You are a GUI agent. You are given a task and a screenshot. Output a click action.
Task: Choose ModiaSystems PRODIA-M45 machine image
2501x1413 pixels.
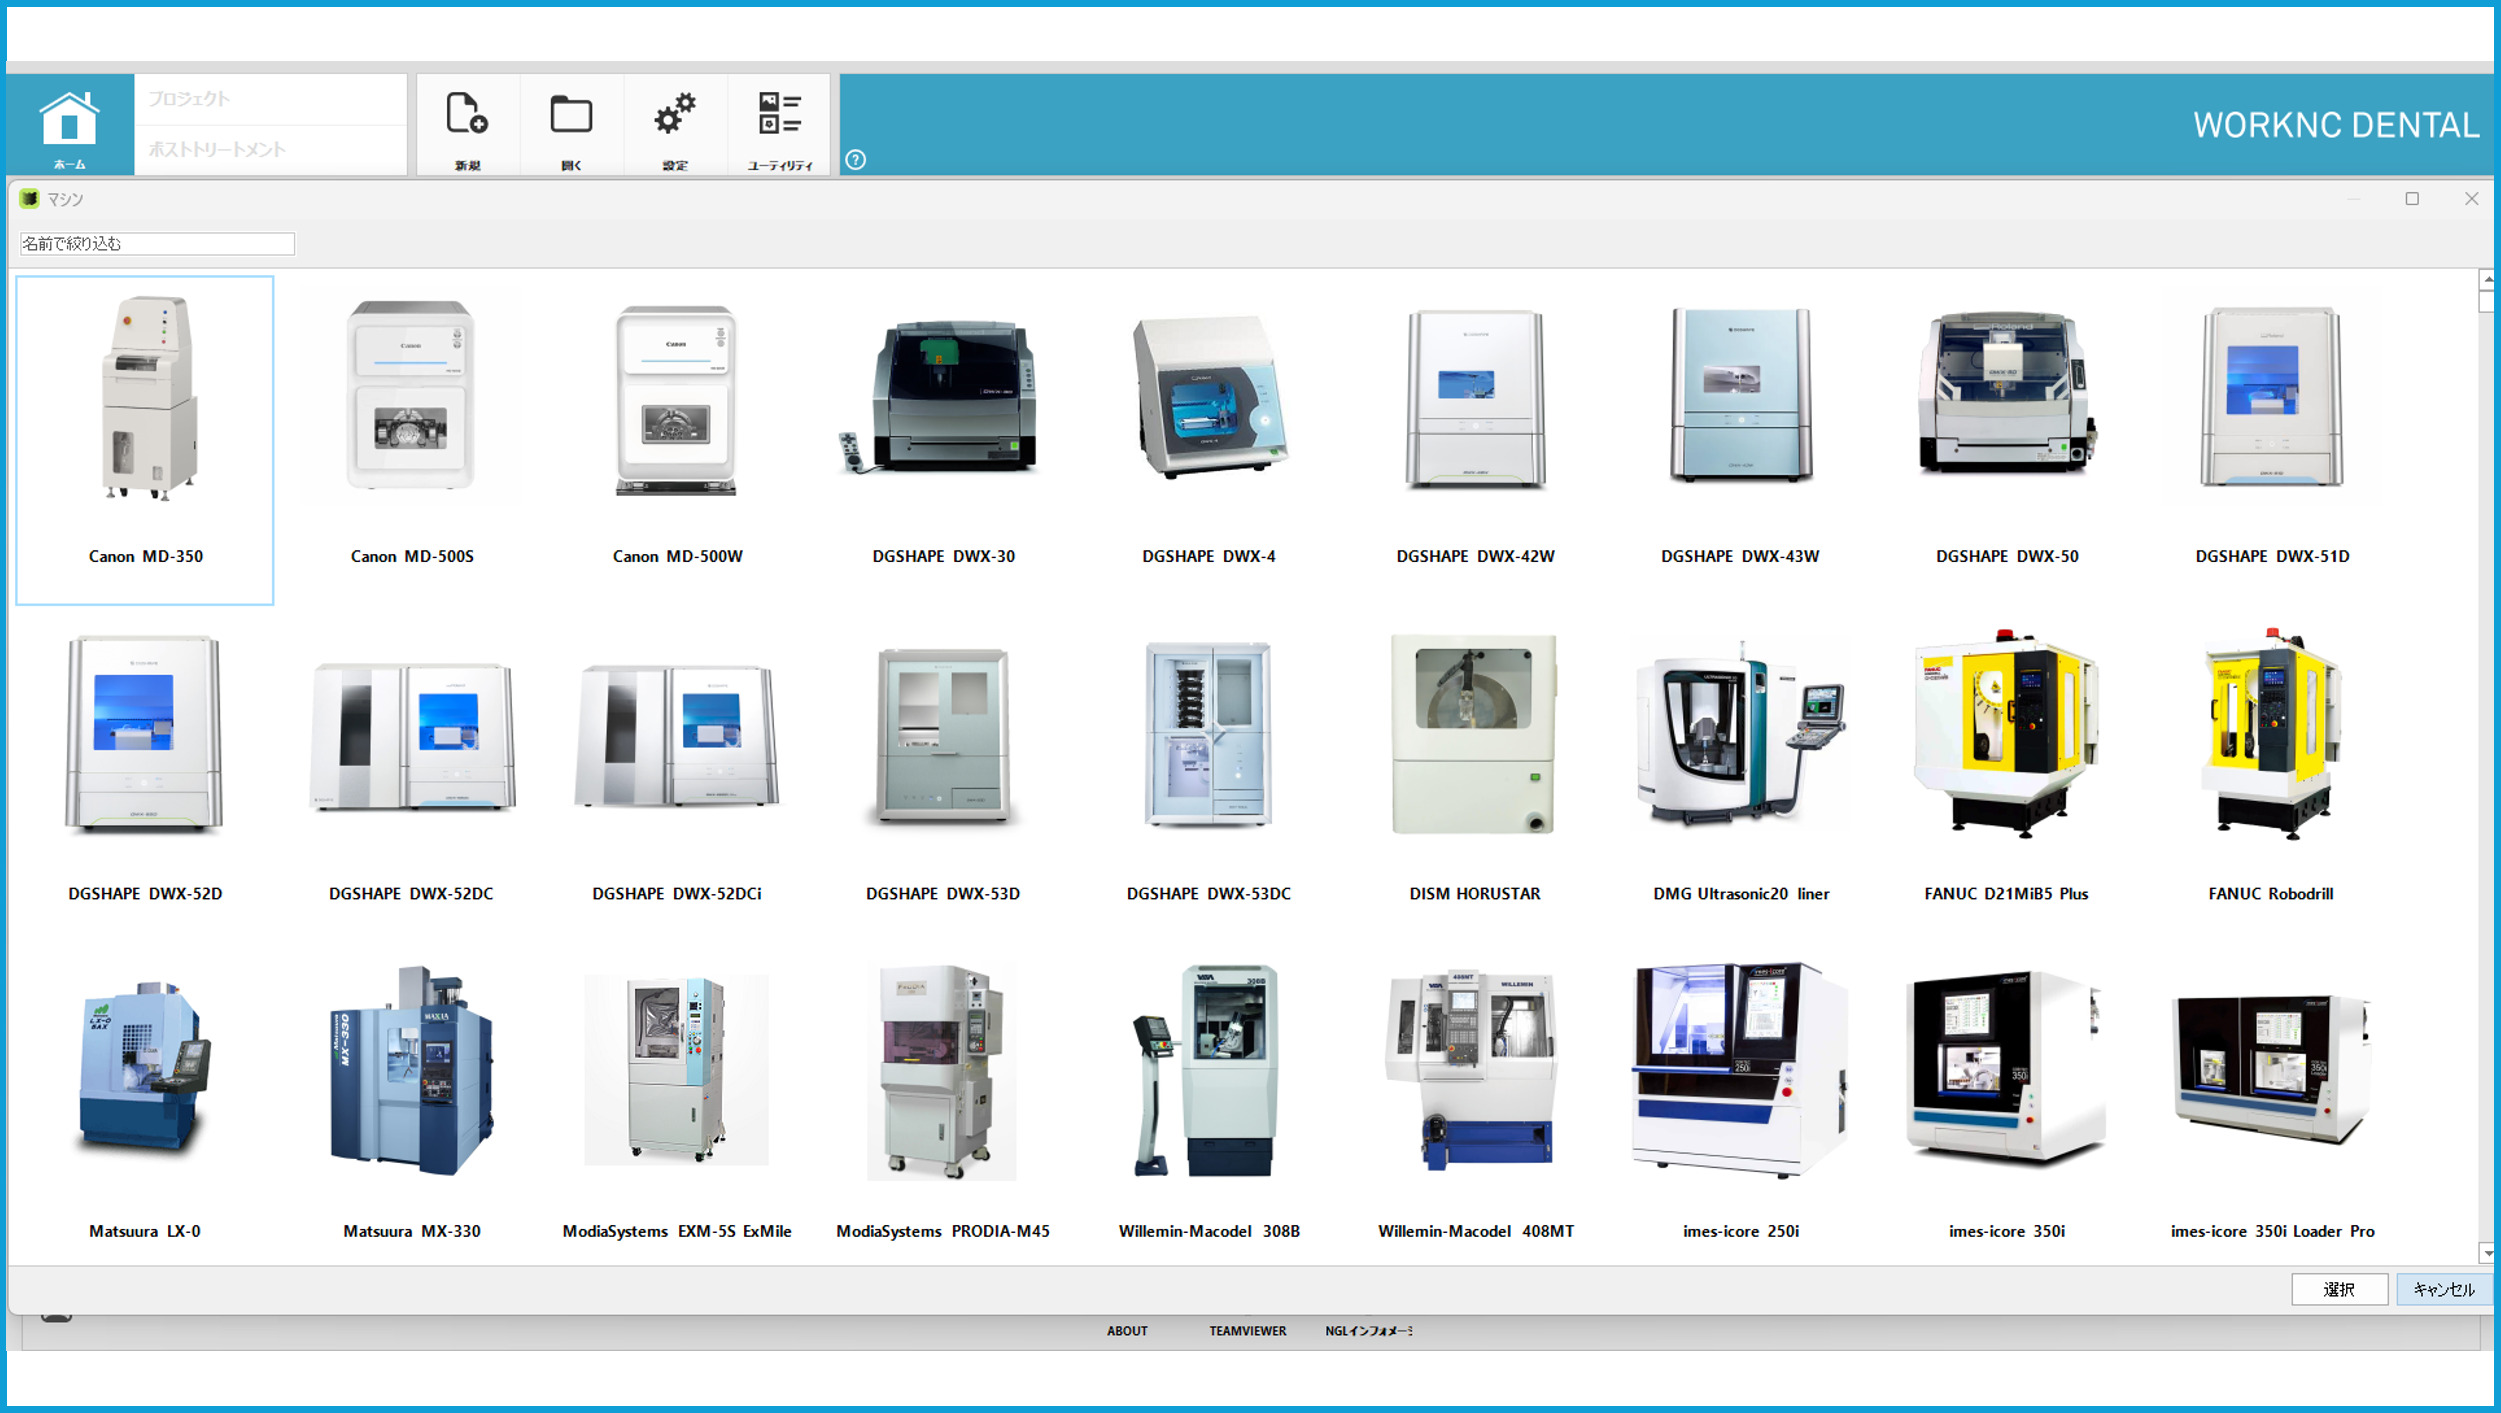click(943, 1071)
